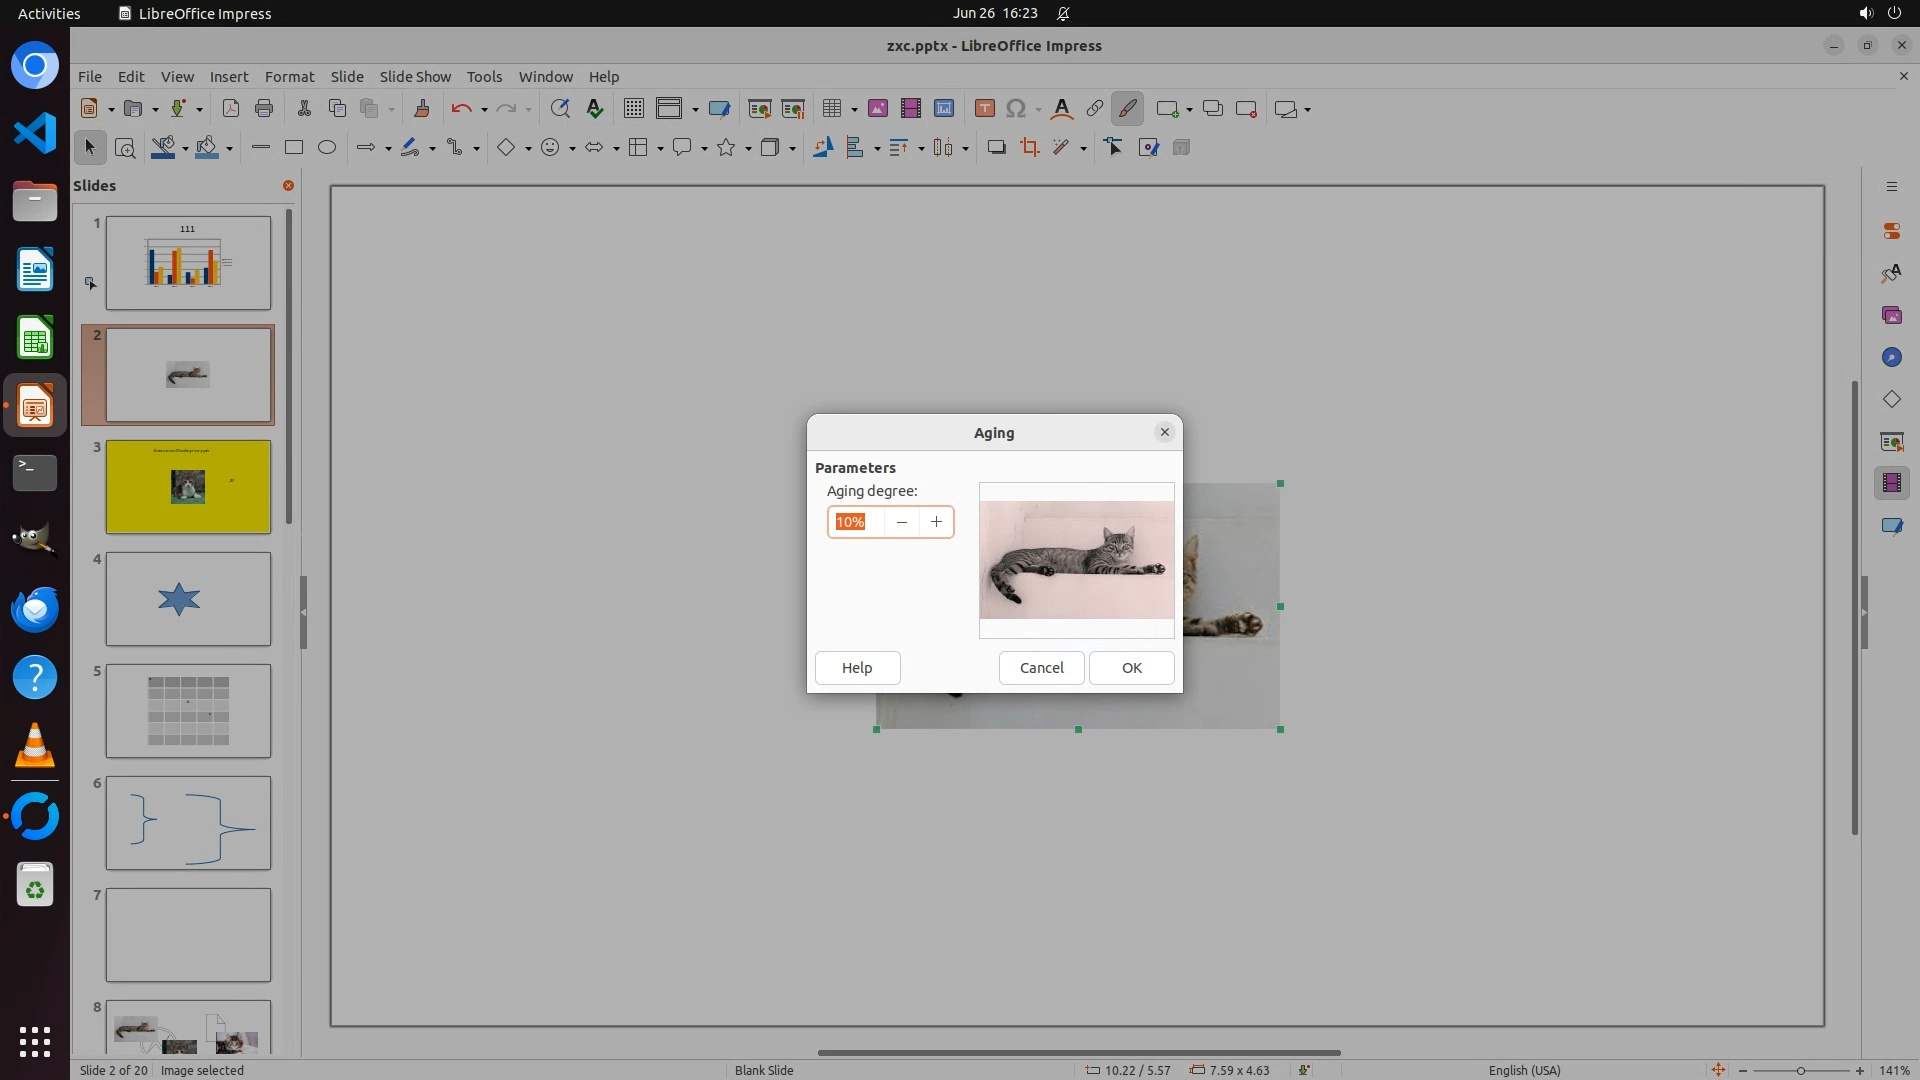The image size is (1920, 1080).
Task: Select the Ellipse drawing tool
Action: 327,148
